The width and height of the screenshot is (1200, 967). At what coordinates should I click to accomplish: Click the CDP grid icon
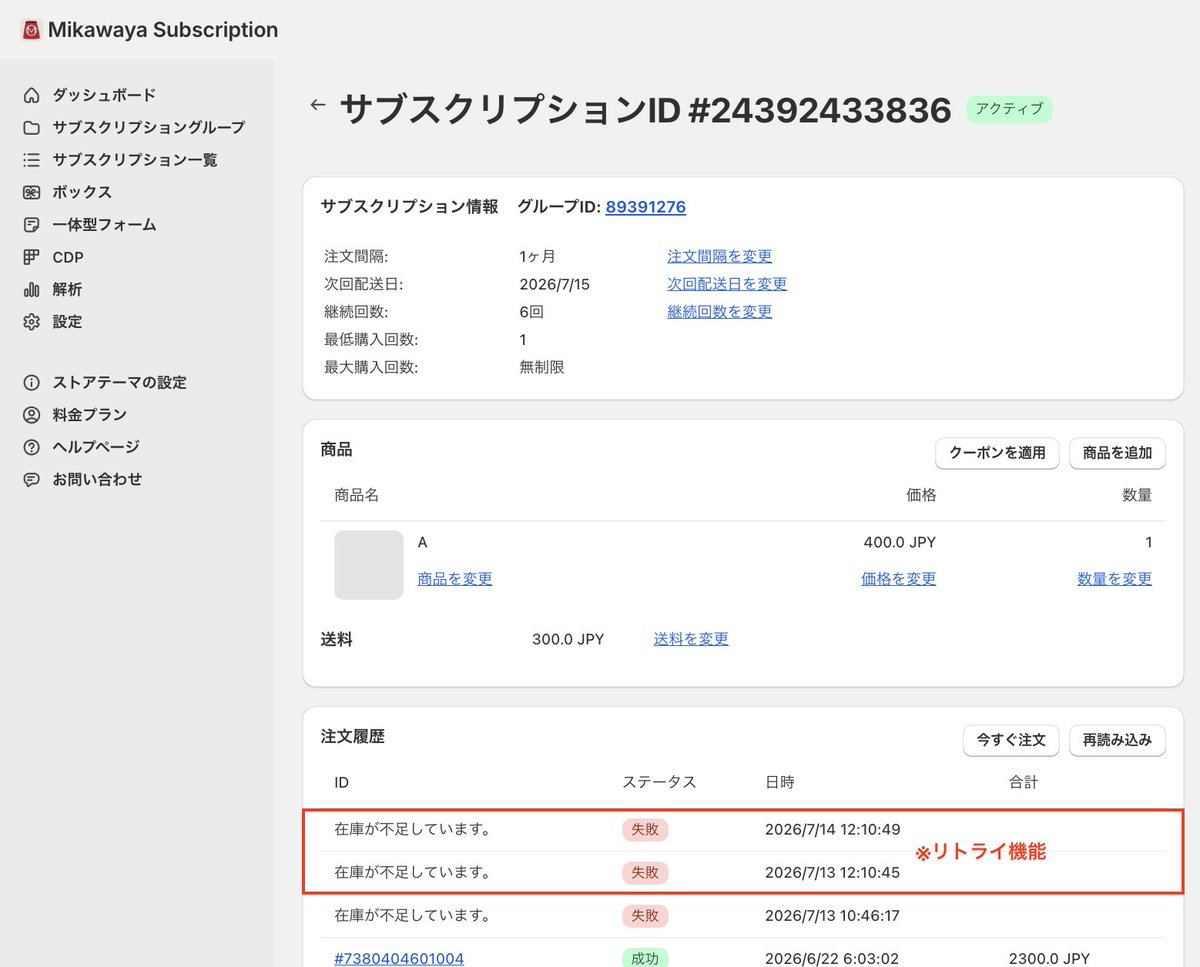32,257
